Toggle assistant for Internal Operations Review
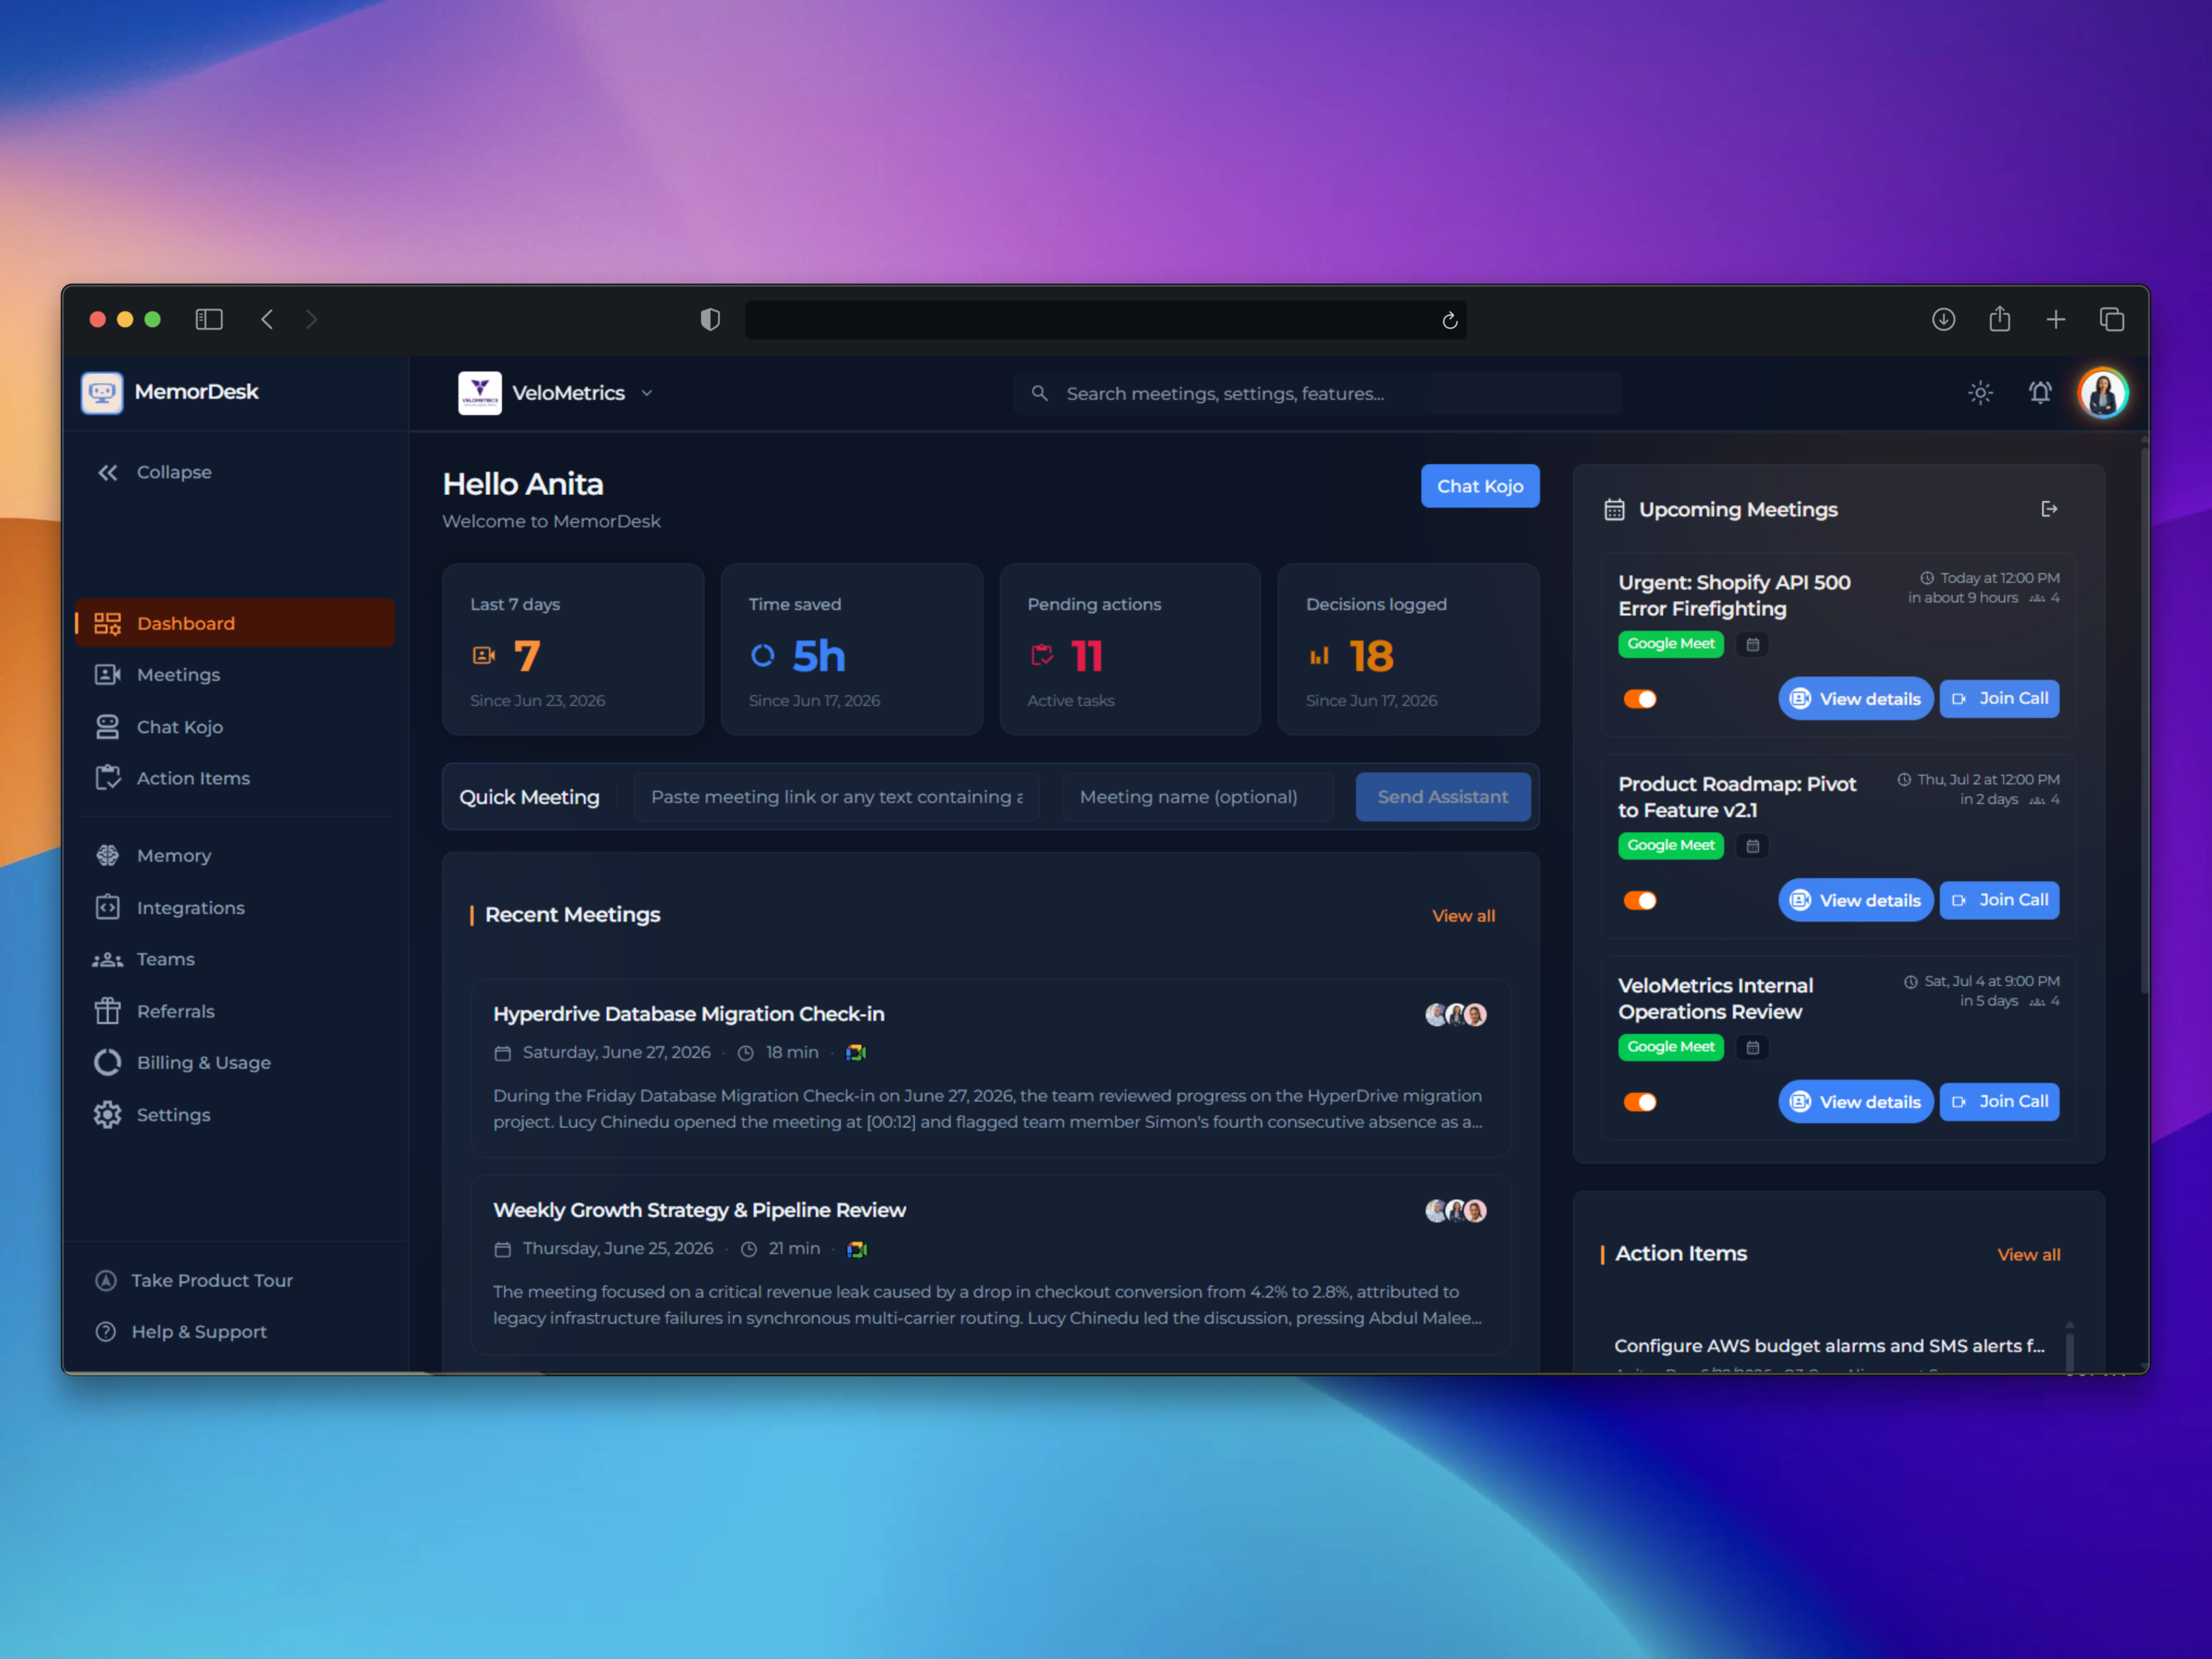 [1640, 1102]
